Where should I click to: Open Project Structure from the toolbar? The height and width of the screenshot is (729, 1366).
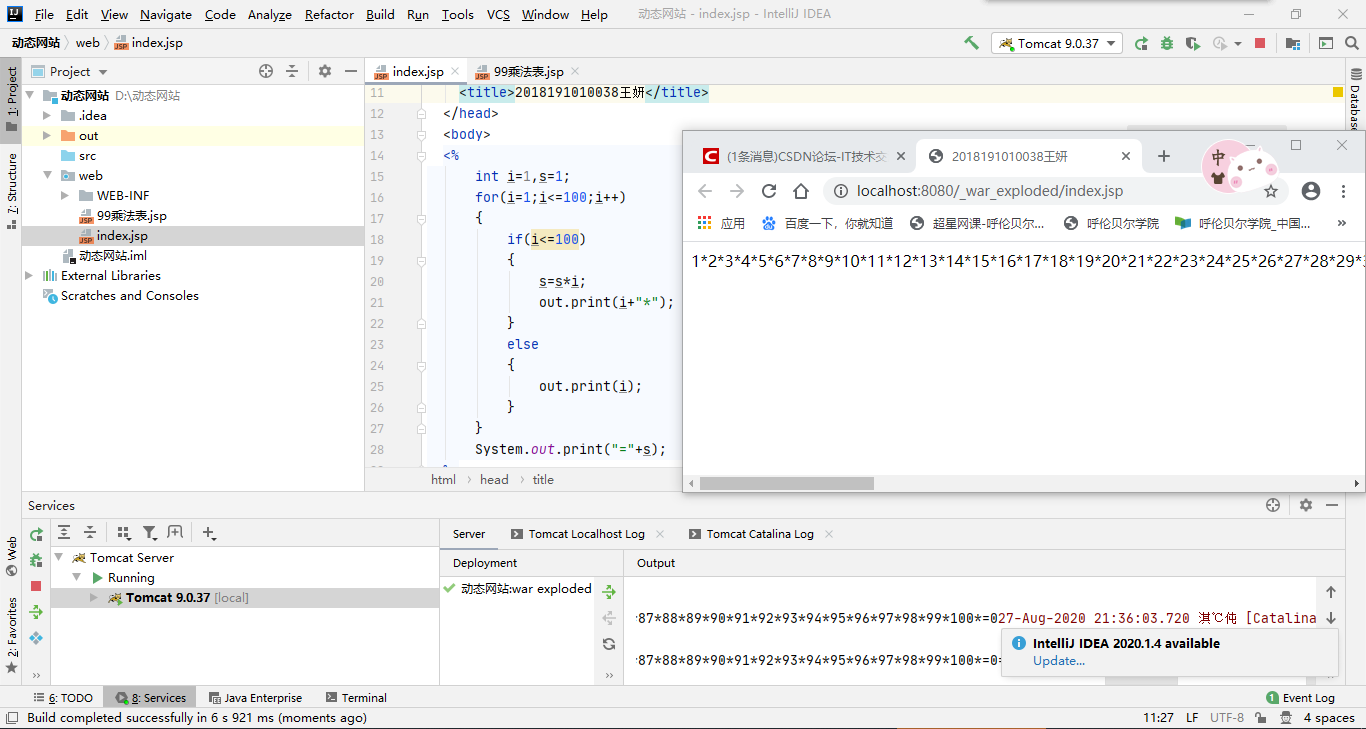(x=1293, y=43)
